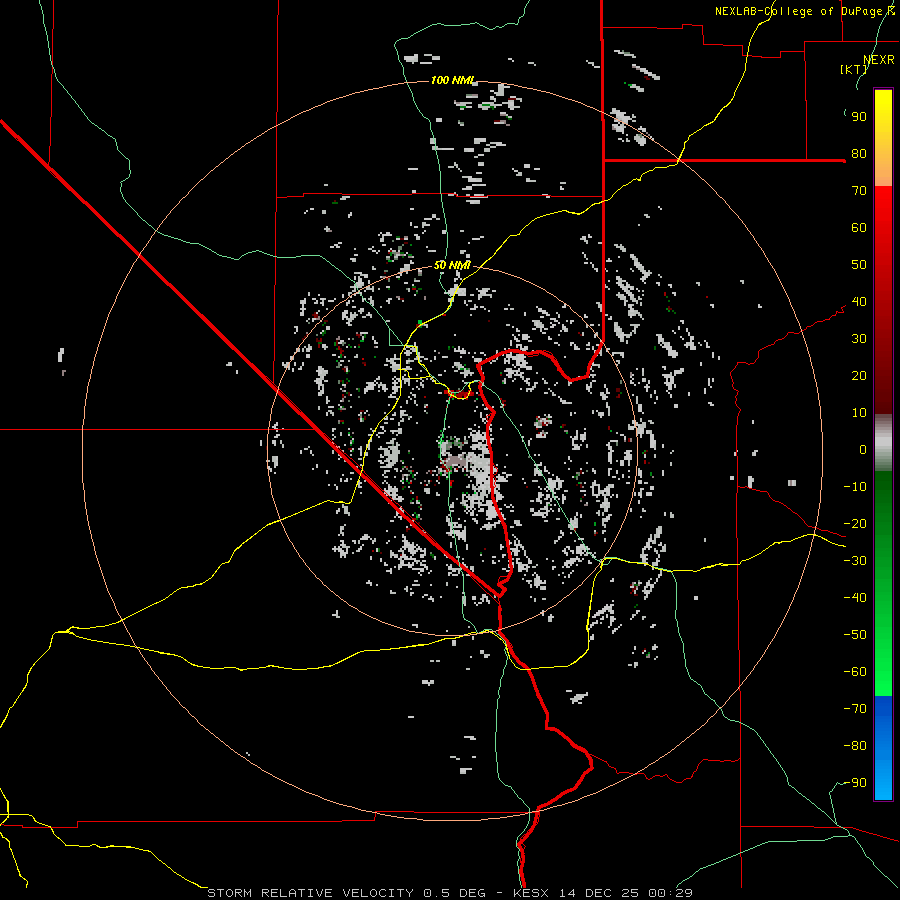Image resolution: width=900 pixels, height=900 pixels.
Task: Click the -60 value on velocity scale
Action: tap(855, 672)
